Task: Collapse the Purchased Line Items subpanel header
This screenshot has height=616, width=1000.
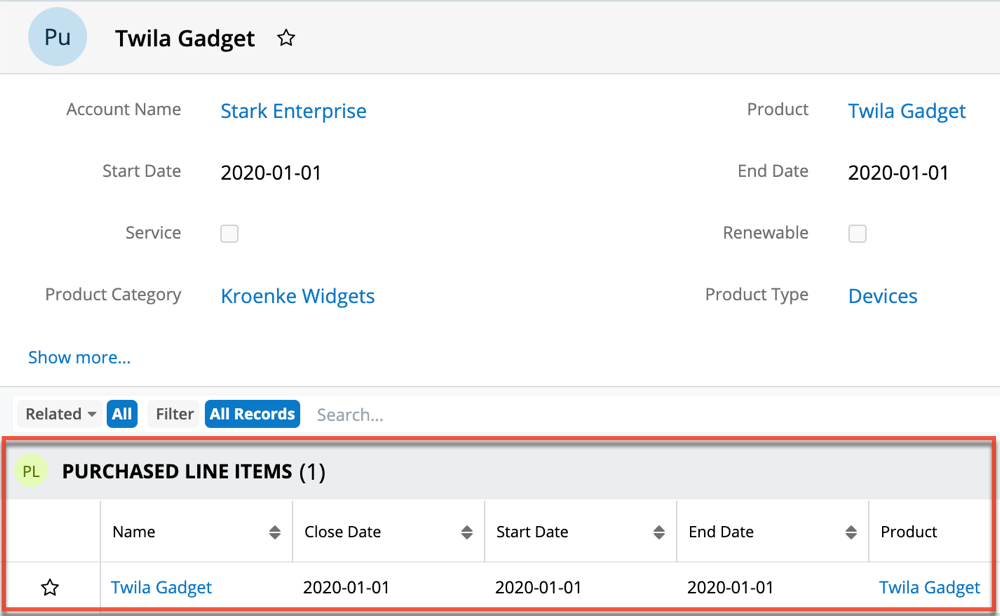Action: [x=500, y=472]
